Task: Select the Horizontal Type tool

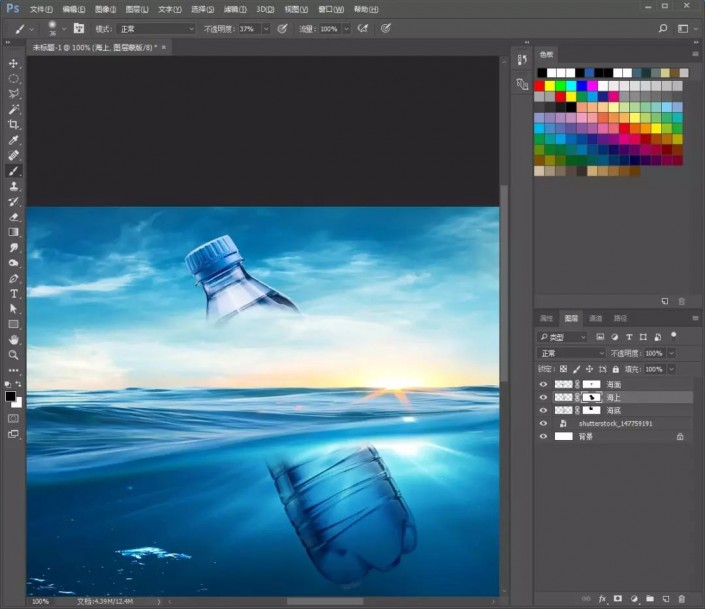Action: (13, 294)
